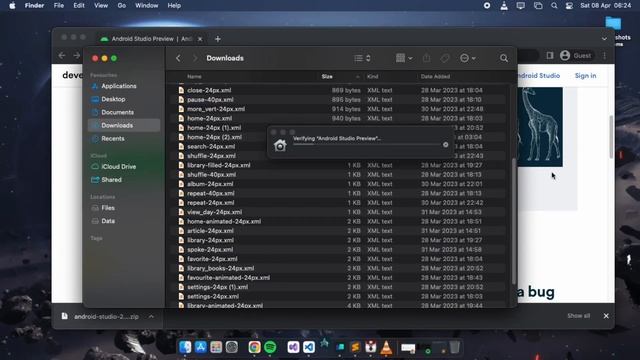
Task: Expand options for android-studio zip download
Action: click(x=151, y=316)
